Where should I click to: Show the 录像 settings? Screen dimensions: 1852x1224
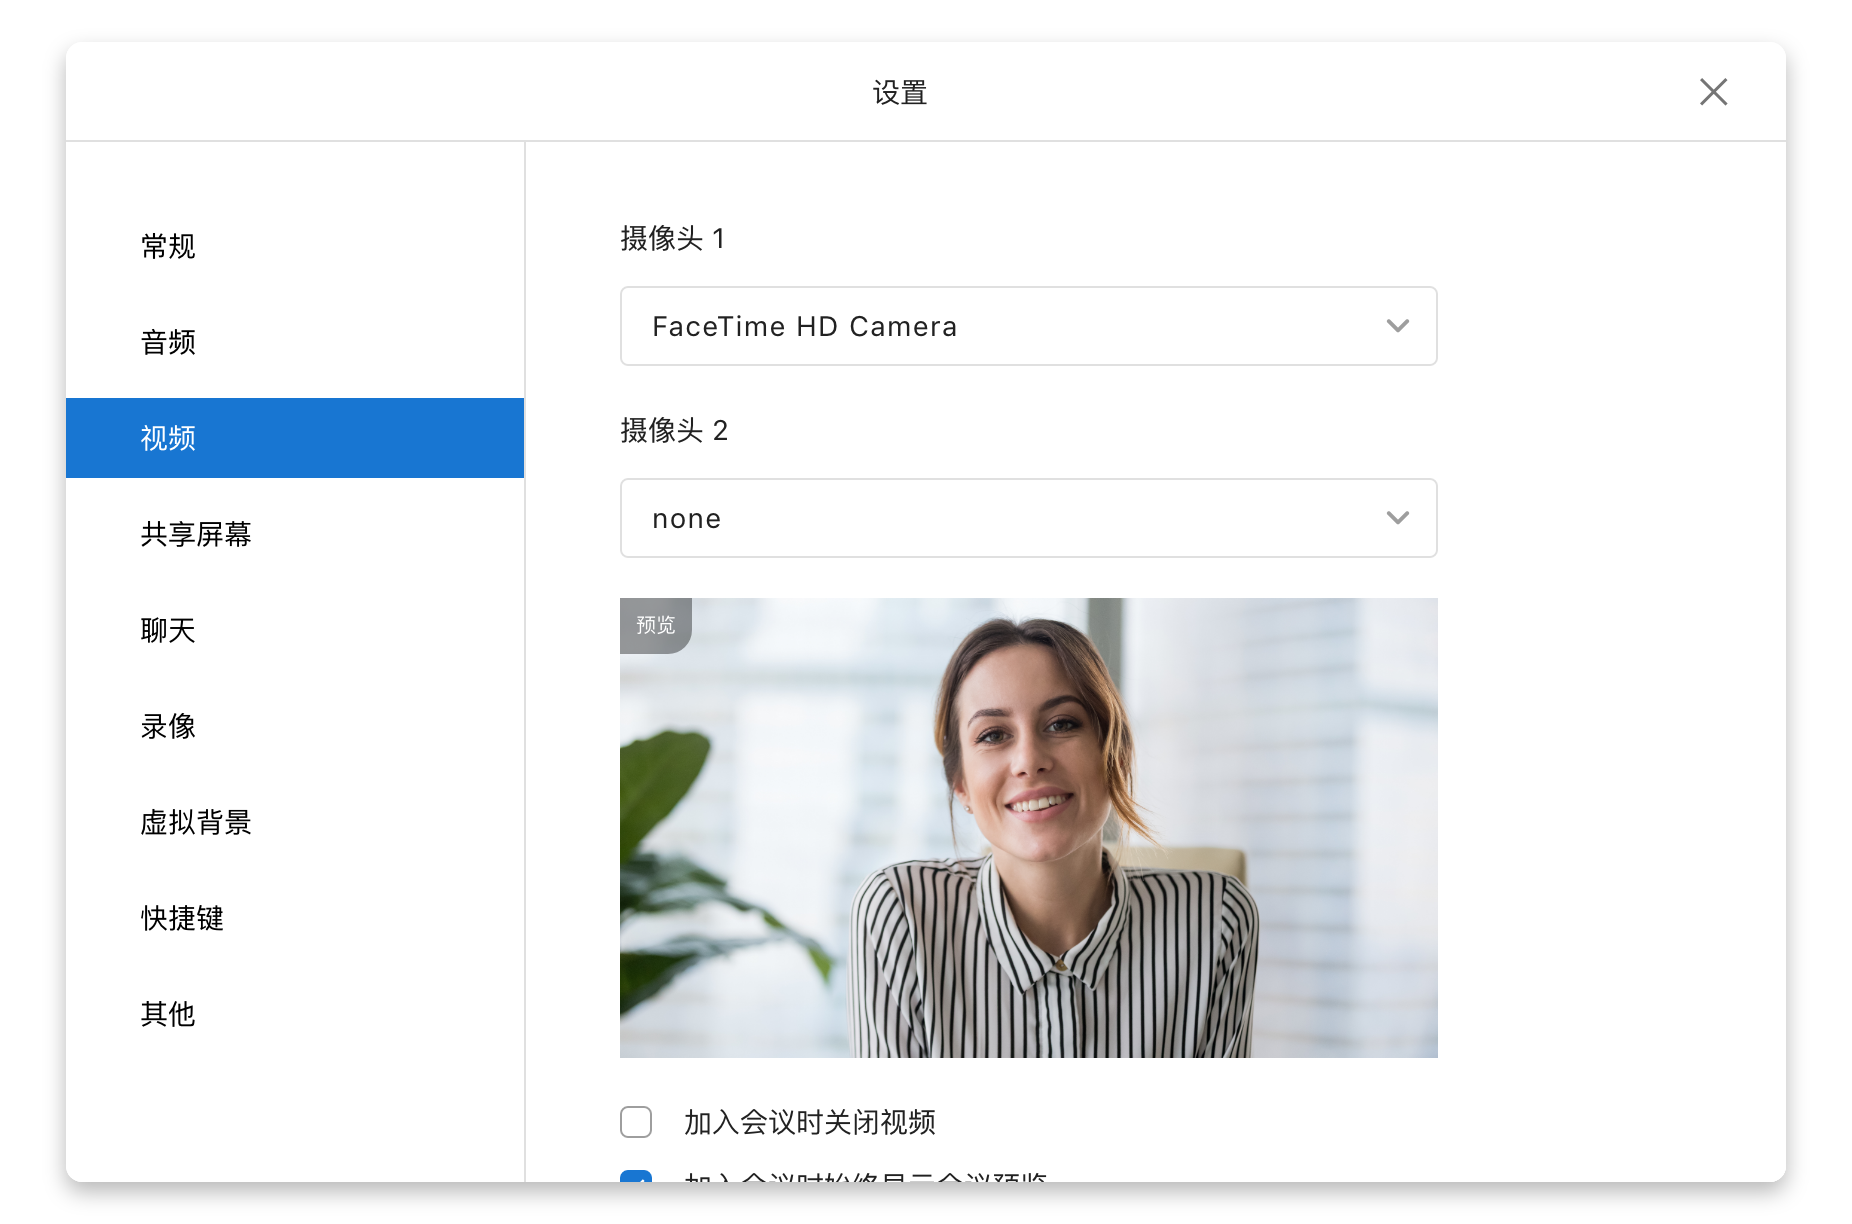[x=168, y=726]
